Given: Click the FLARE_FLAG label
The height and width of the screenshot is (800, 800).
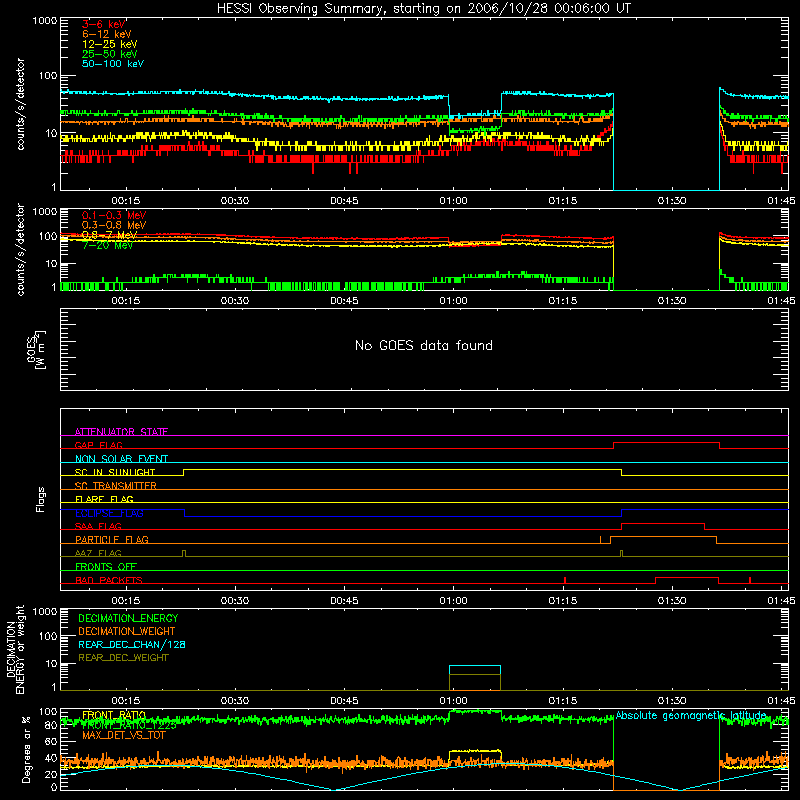Looking at the screenshot, I should coord(104,499).
